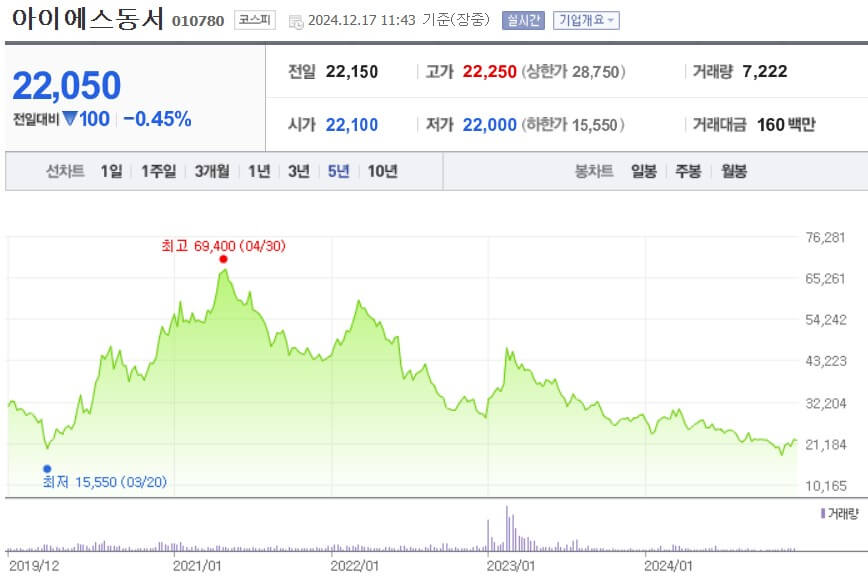This screenshot has height=584, width=868.
Task: Click the -0.45% change value
Action: pyautogui.click(x=157, y=119)
